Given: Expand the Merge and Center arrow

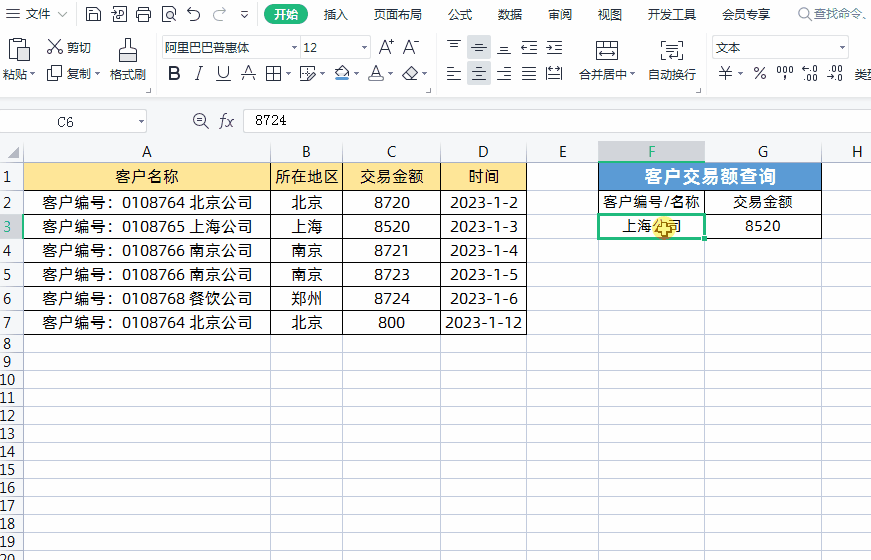Looking at the screenshot, I should point(632,74).
